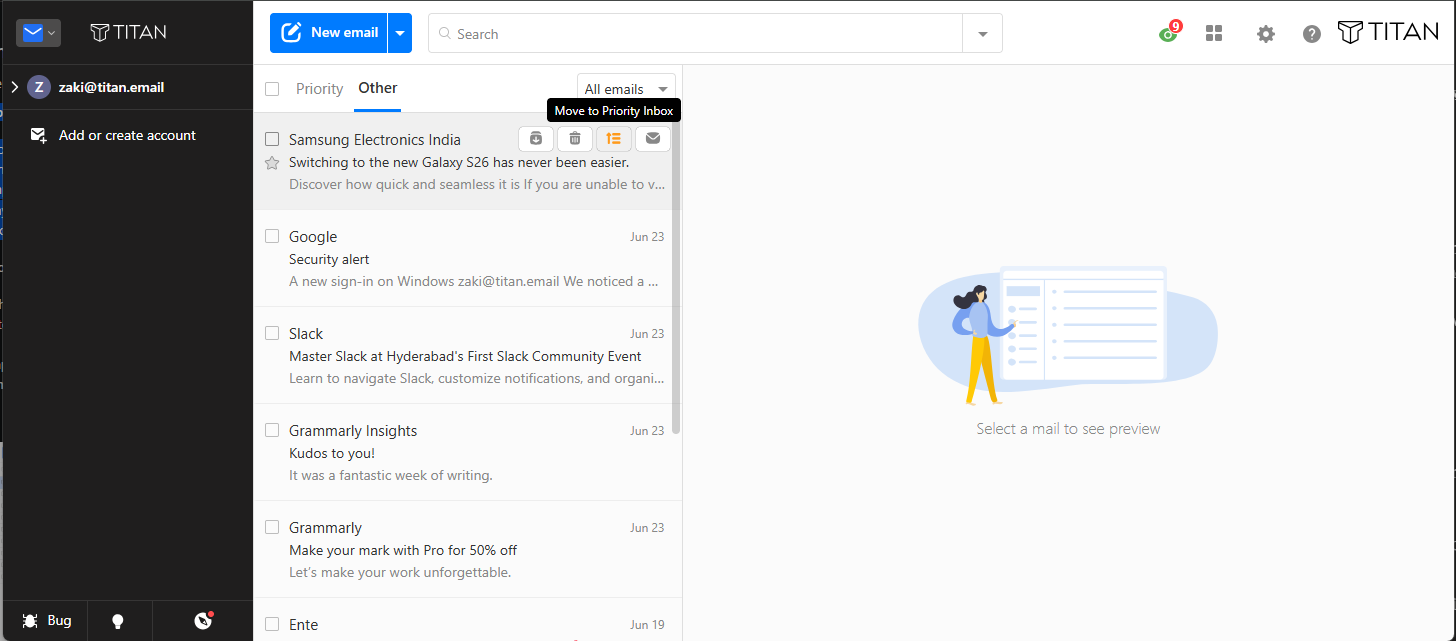Open All emails filter dropdown
The width and height of the screenshot is (1456, 641).
(626, 89)
